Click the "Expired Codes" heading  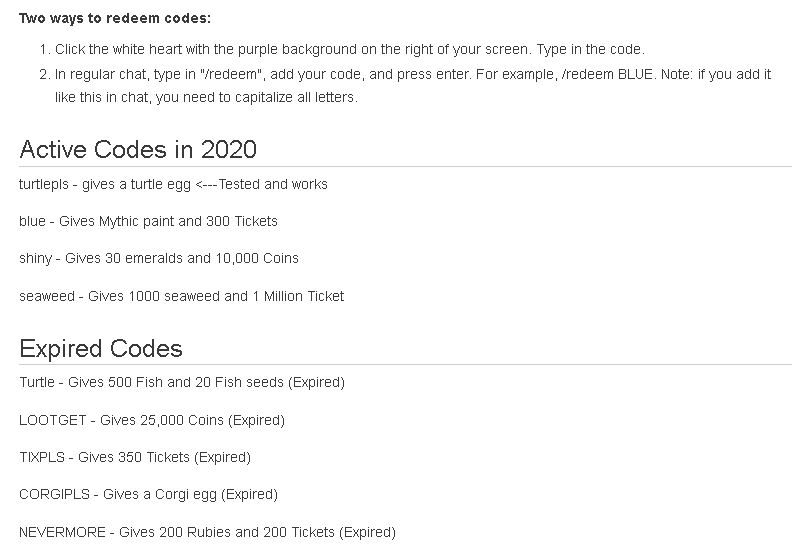point(101,349)
